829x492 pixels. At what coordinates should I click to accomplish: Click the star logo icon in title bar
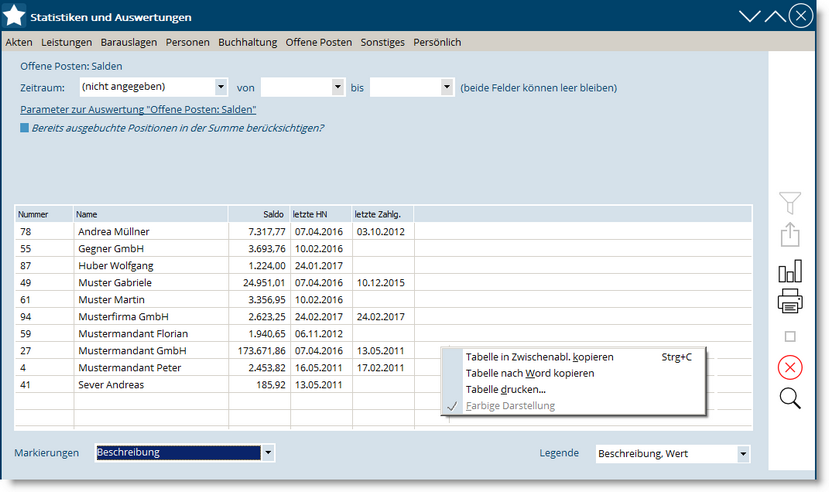click(14, 15)
